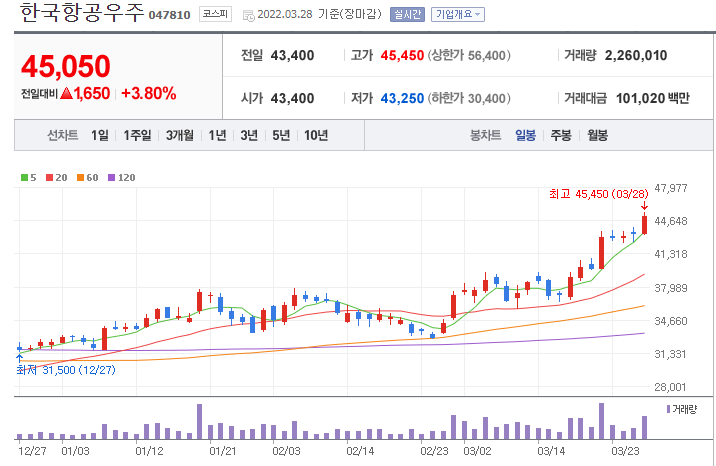
Task: Click the purple 120-day moving average legend swatch
Action: point(111,178)
